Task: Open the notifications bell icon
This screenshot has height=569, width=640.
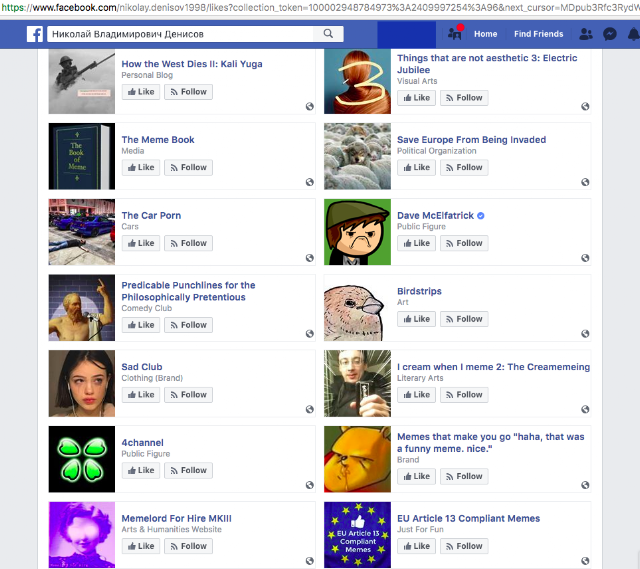Action: [634, 34]
